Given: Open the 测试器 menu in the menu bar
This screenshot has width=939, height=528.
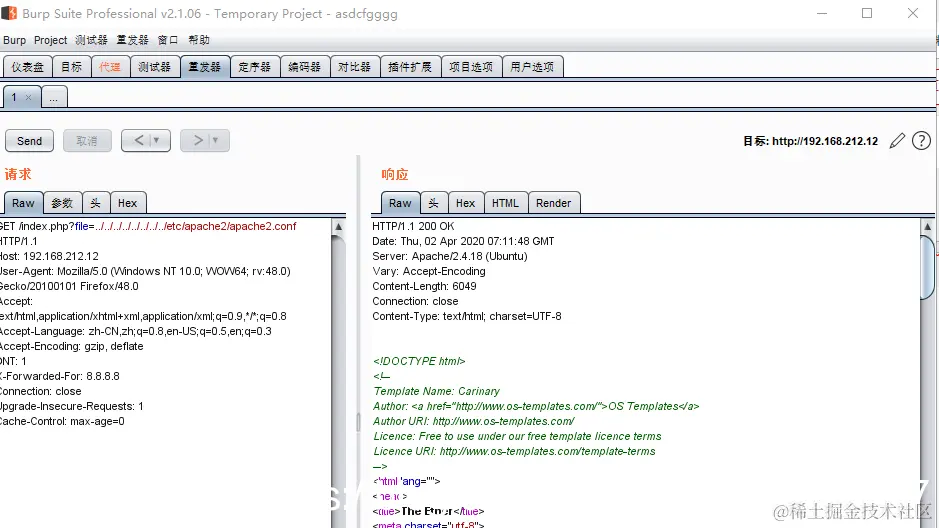Looking at the screenshot, I should tap(91, 40).
